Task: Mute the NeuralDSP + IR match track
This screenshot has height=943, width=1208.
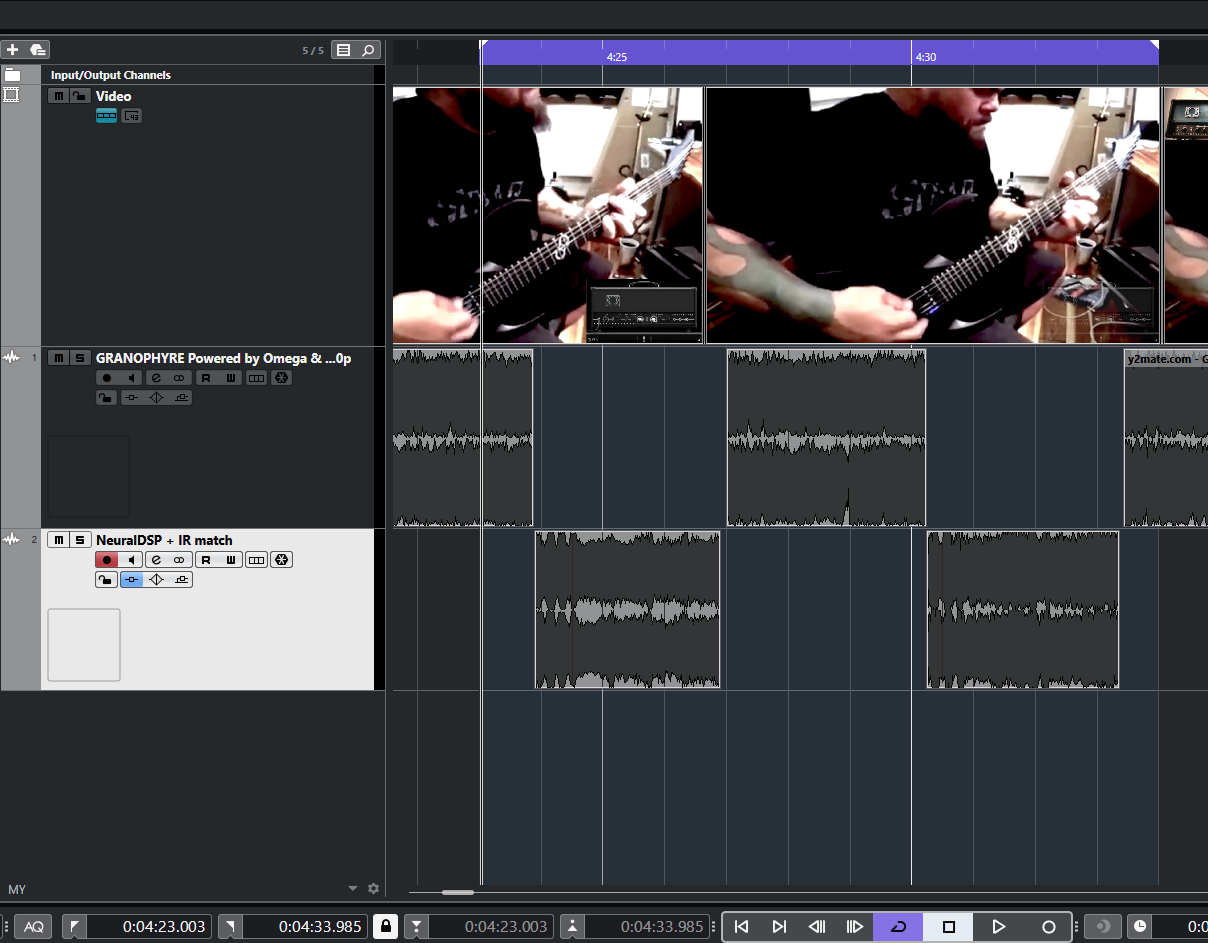Action: tap(59, 540)
